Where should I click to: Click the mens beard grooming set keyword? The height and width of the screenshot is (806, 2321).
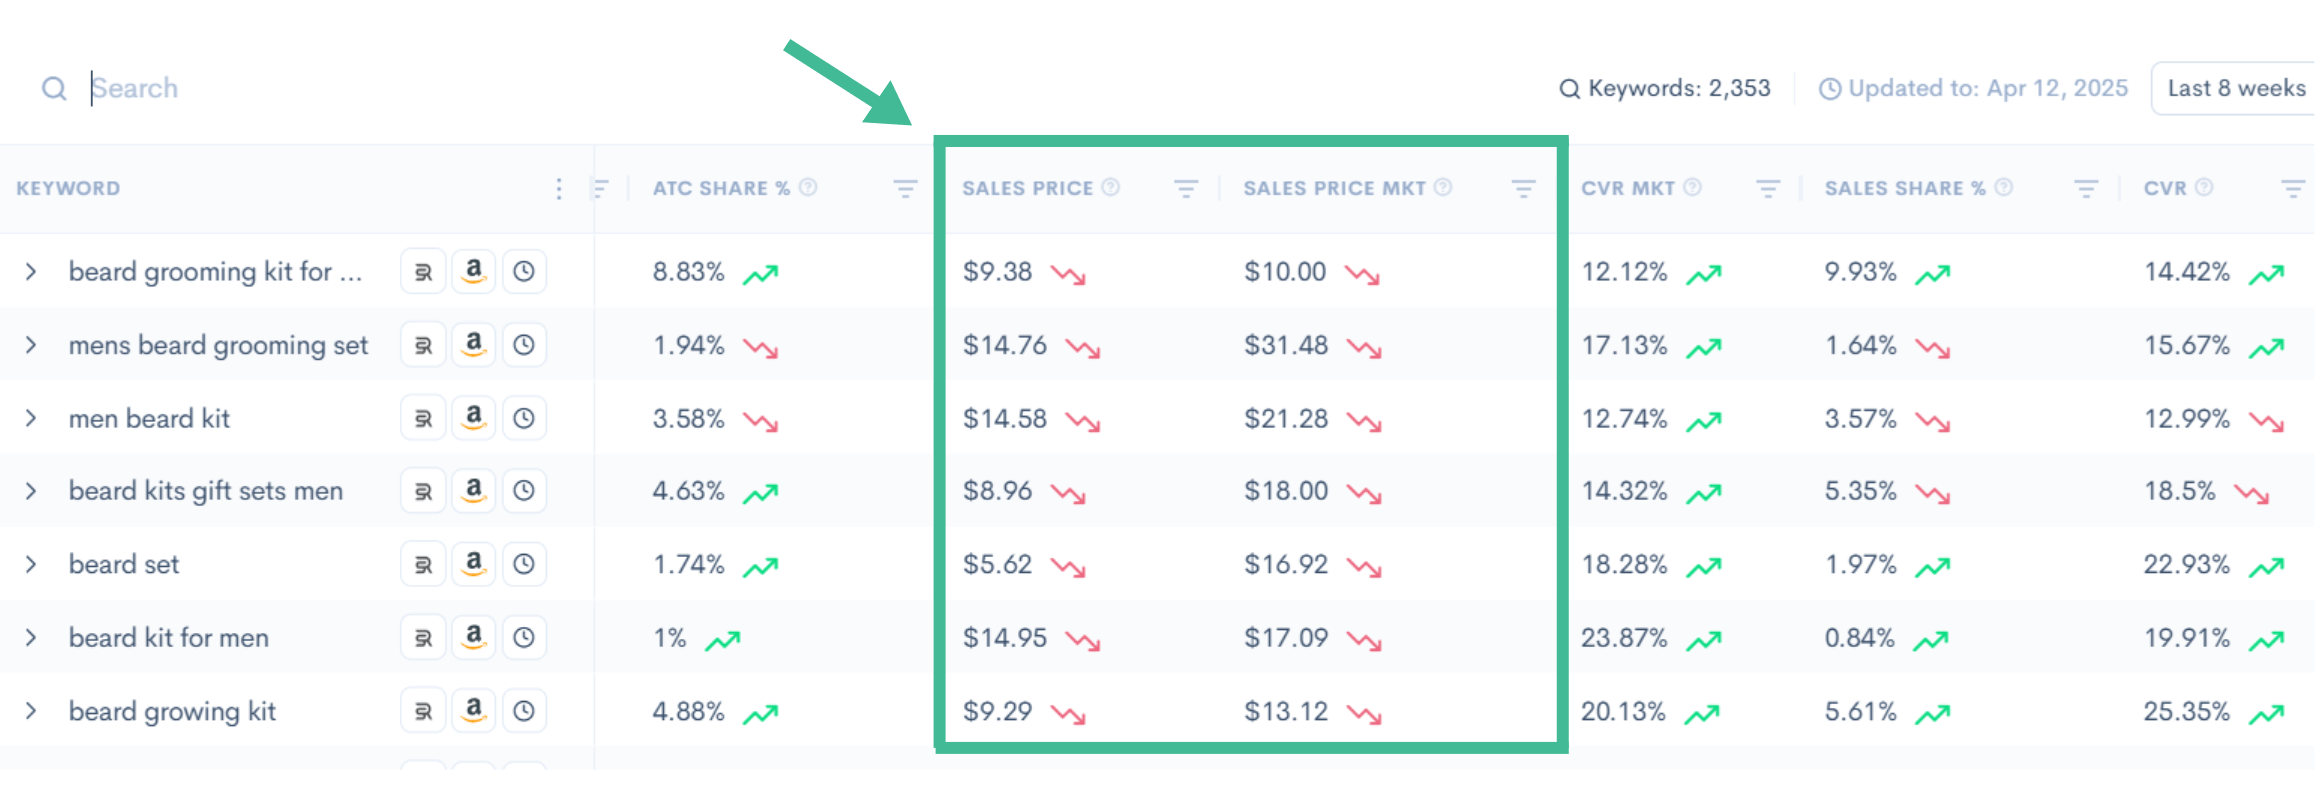(x=218, y=345)
